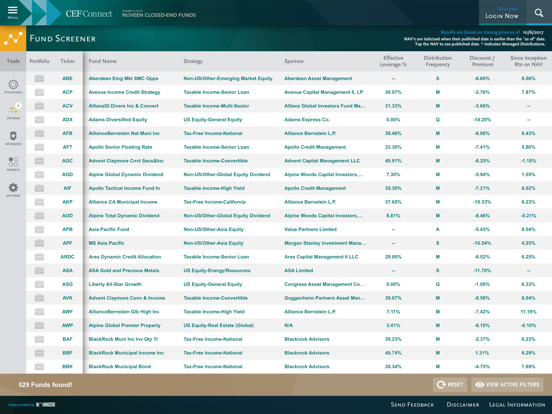This screenshot has width=552, height=414.
Task: Open the Sponsors tool icon
Action: pos(13,138)
